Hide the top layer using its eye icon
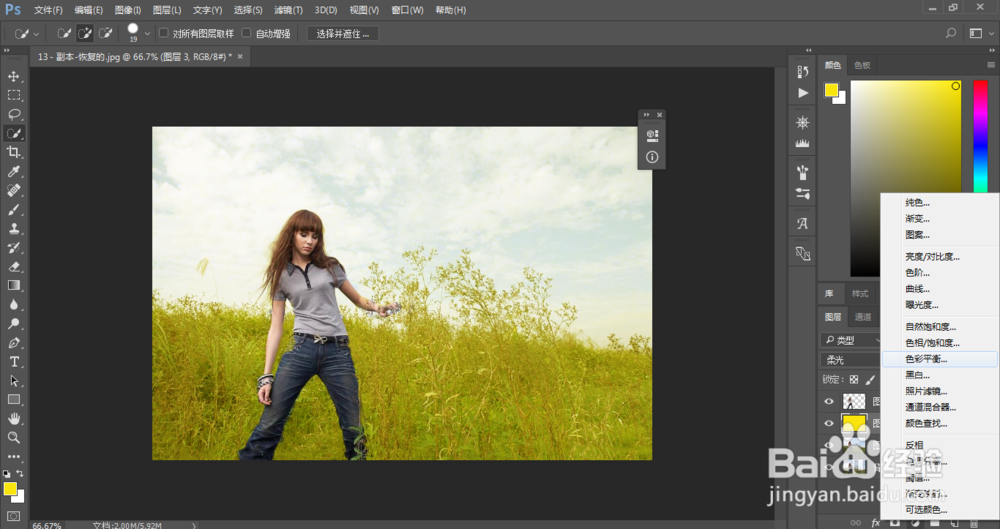The width and height of the screenshot is (1000, 529). (x=829, y=401)
